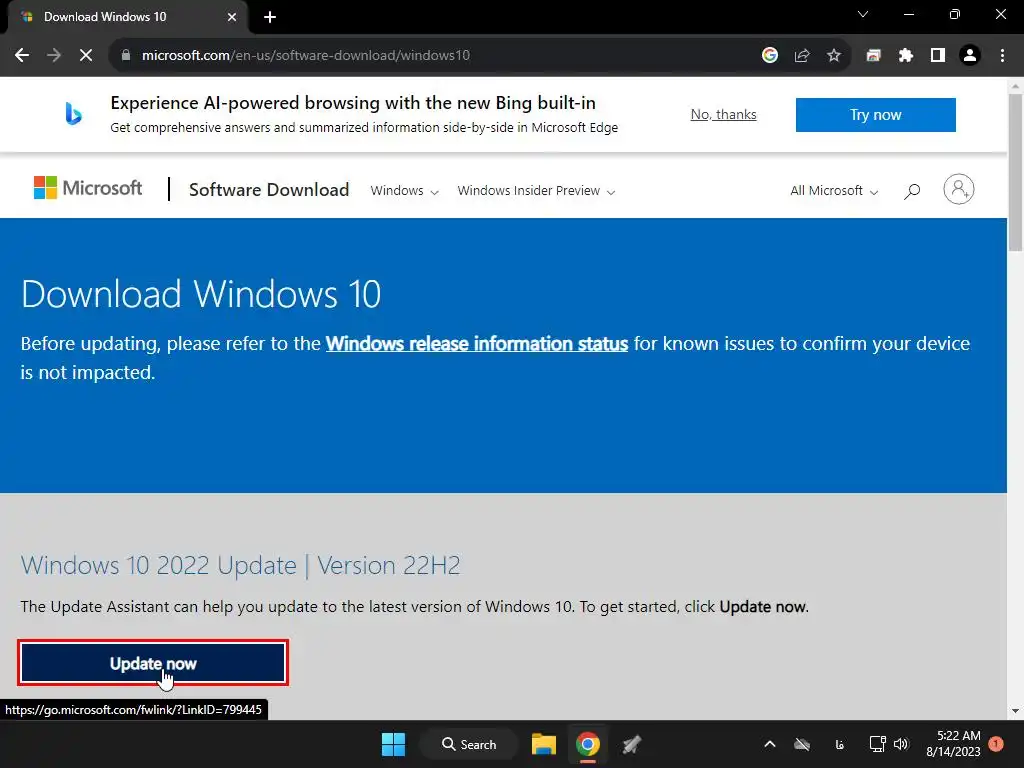Viewport: 1024px width, 768px height.
Task: Click the Download Windows 10 heading
Action: [200, 294]
